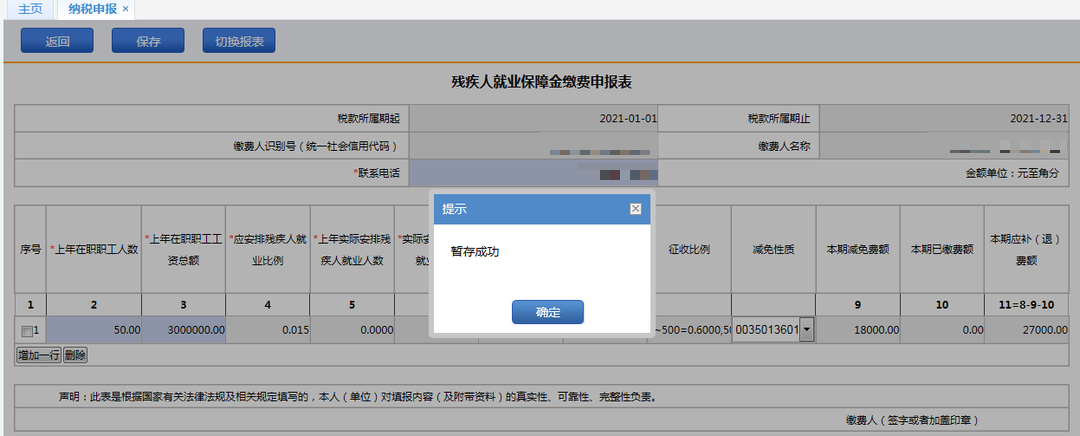
Task: Click the form title 残疾人就业保障金缴费申报表
Action: (541, 83)
